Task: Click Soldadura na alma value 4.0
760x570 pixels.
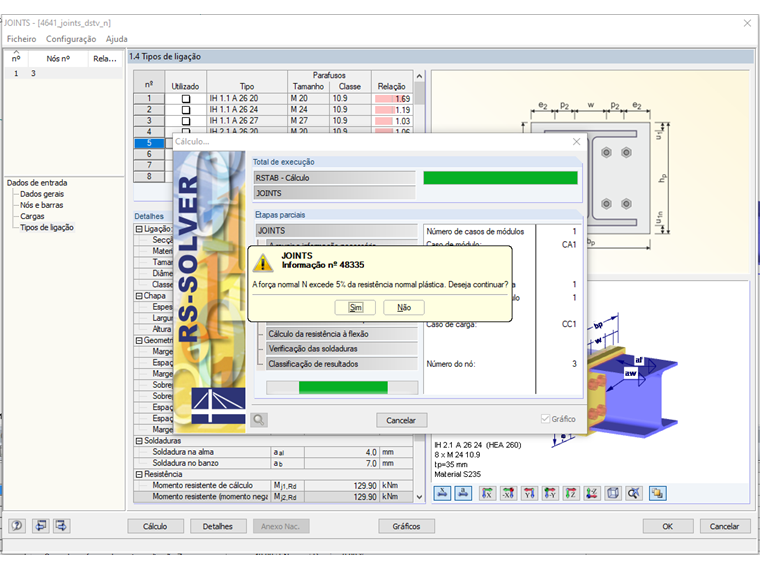Action: (342, 452)
